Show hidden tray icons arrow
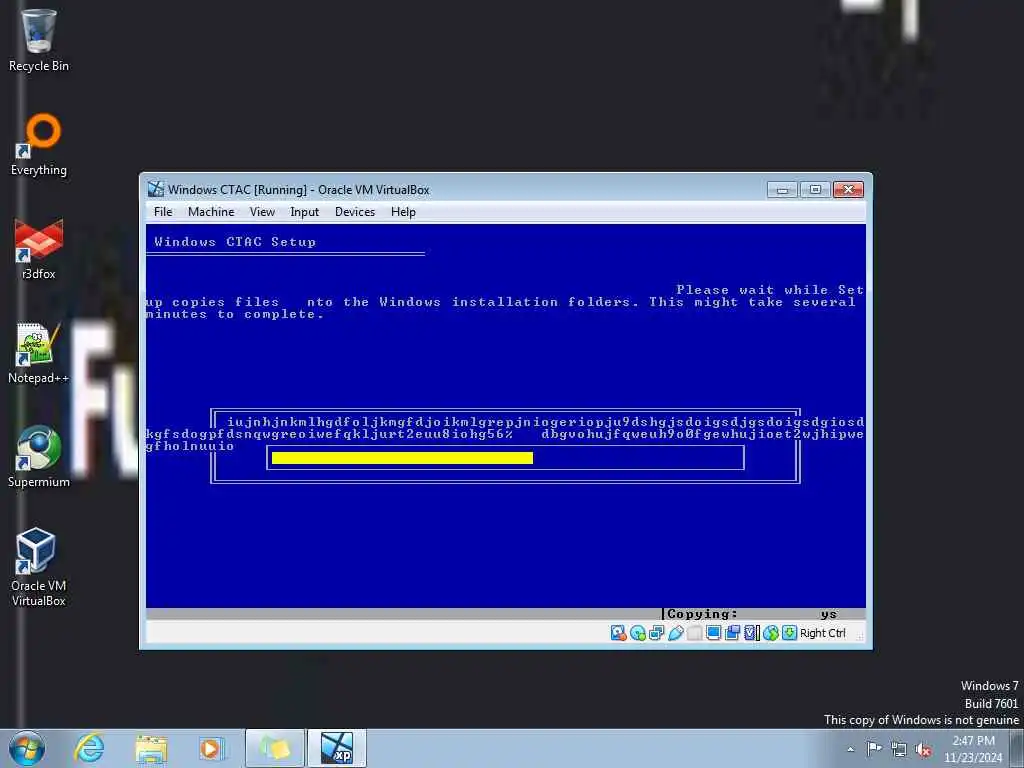 click(x=850, y=749)
